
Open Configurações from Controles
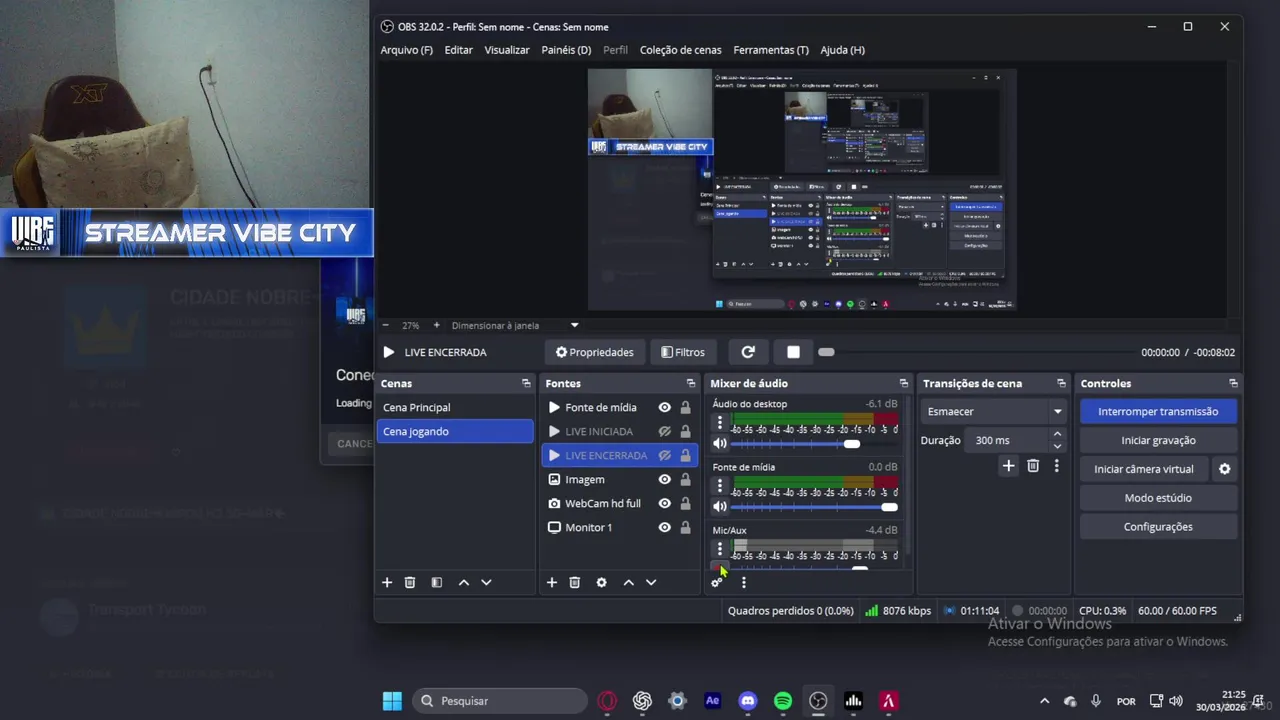pyautogui.click(x=1158, y=527)
